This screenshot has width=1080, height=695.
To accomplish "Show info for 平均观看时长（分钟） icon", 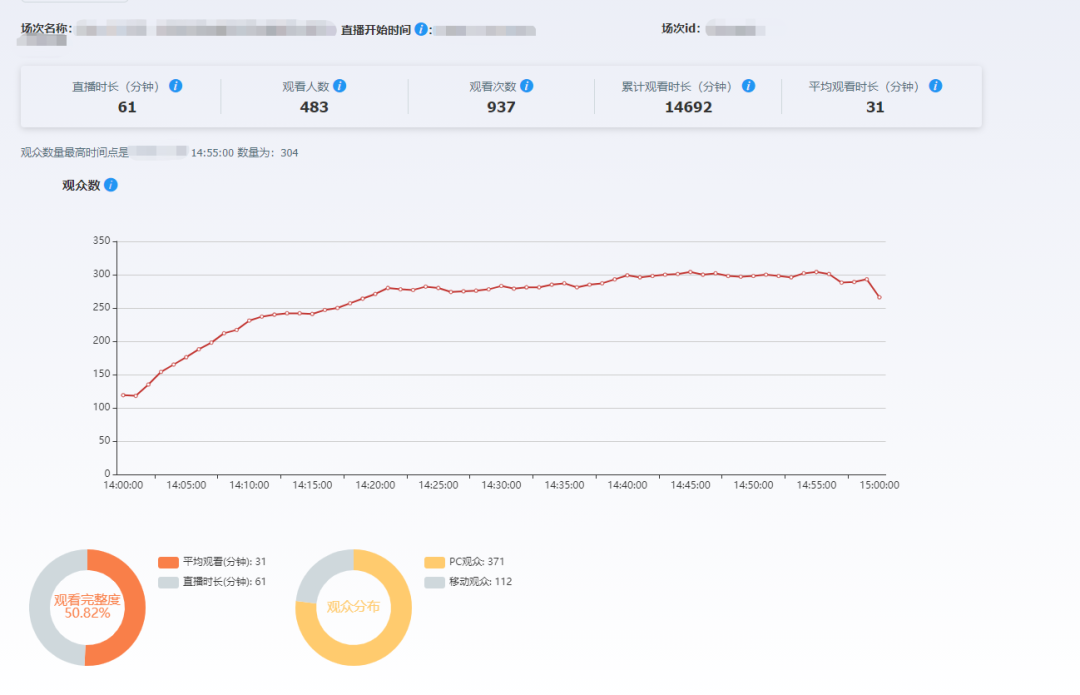I will [935, 86].
